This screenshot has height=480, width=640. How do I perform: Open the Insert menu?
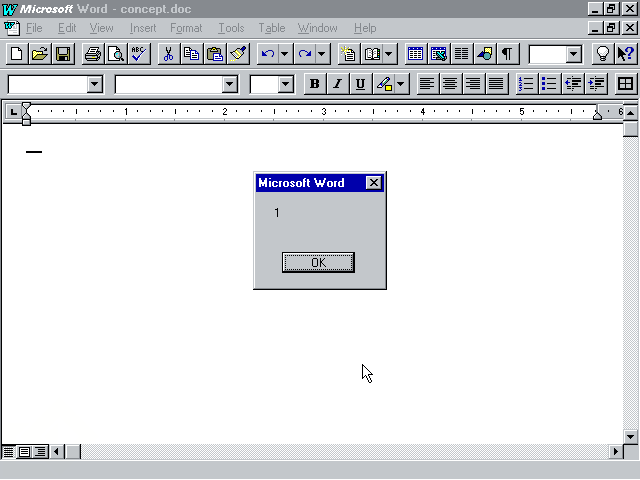pos(143,28)
